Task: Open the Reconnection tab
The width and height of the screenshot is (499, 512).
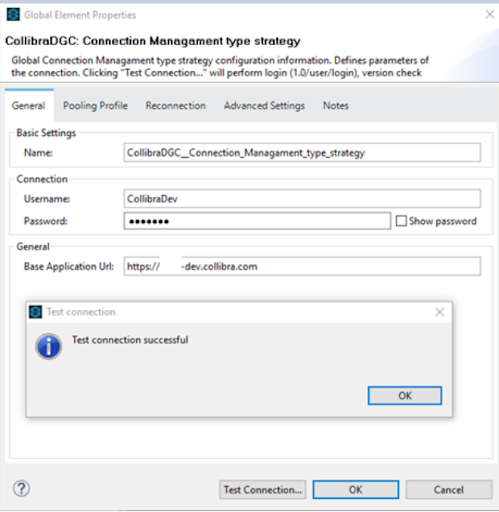Action: point(176,106)
